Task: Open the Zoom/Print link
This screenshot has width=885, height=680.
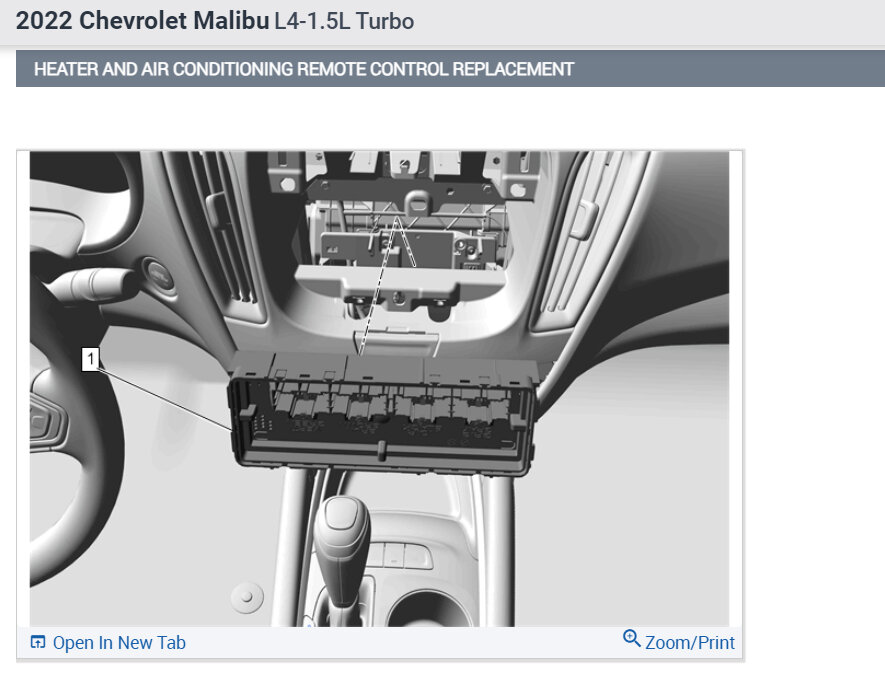Action: pyautogui.click(x=690, y=643)
